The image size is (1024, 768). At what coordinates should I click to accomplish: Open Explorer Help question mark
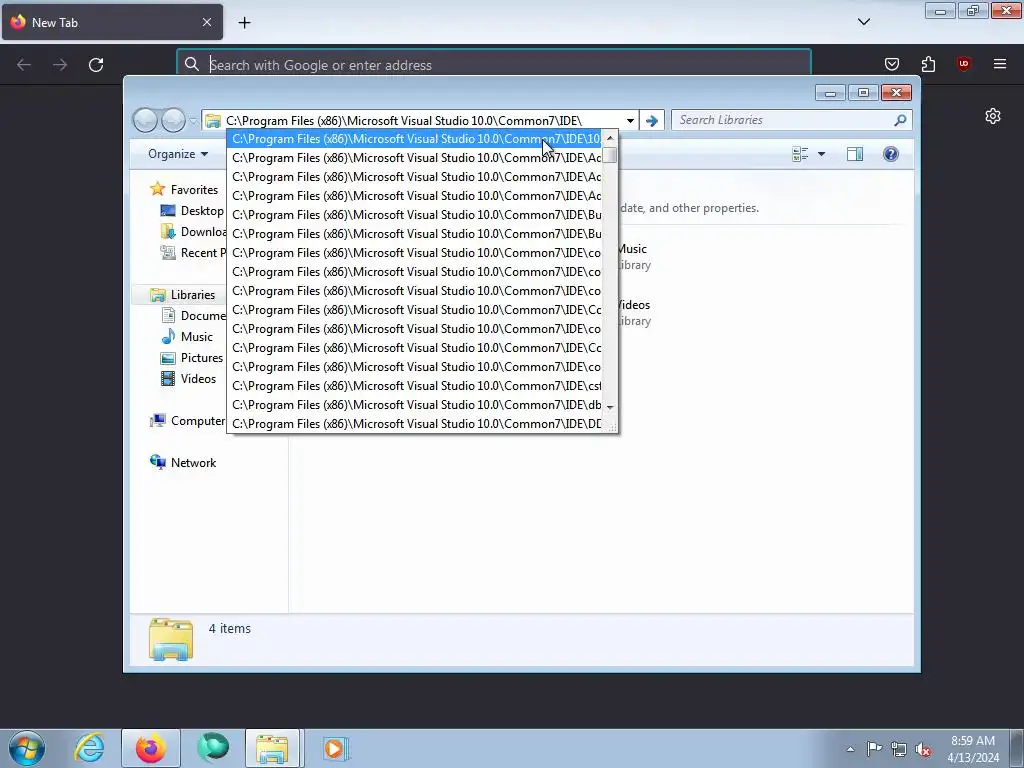pos(891,154)
